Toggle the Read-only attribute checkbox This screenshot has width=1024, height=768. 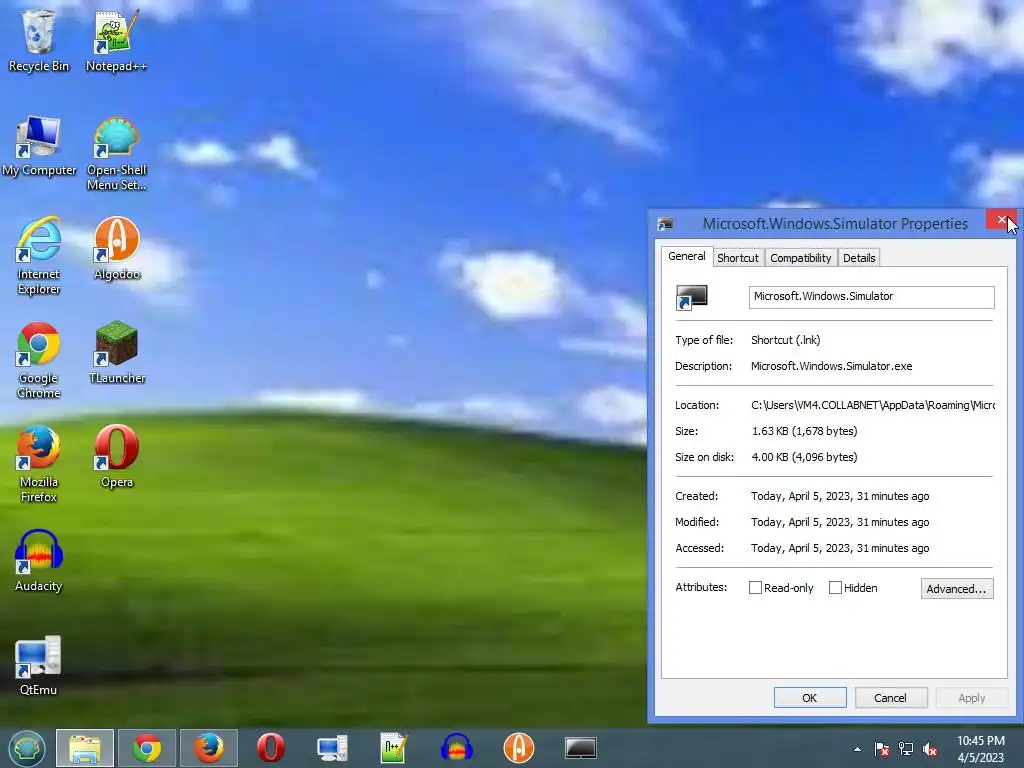pos(755,588)
